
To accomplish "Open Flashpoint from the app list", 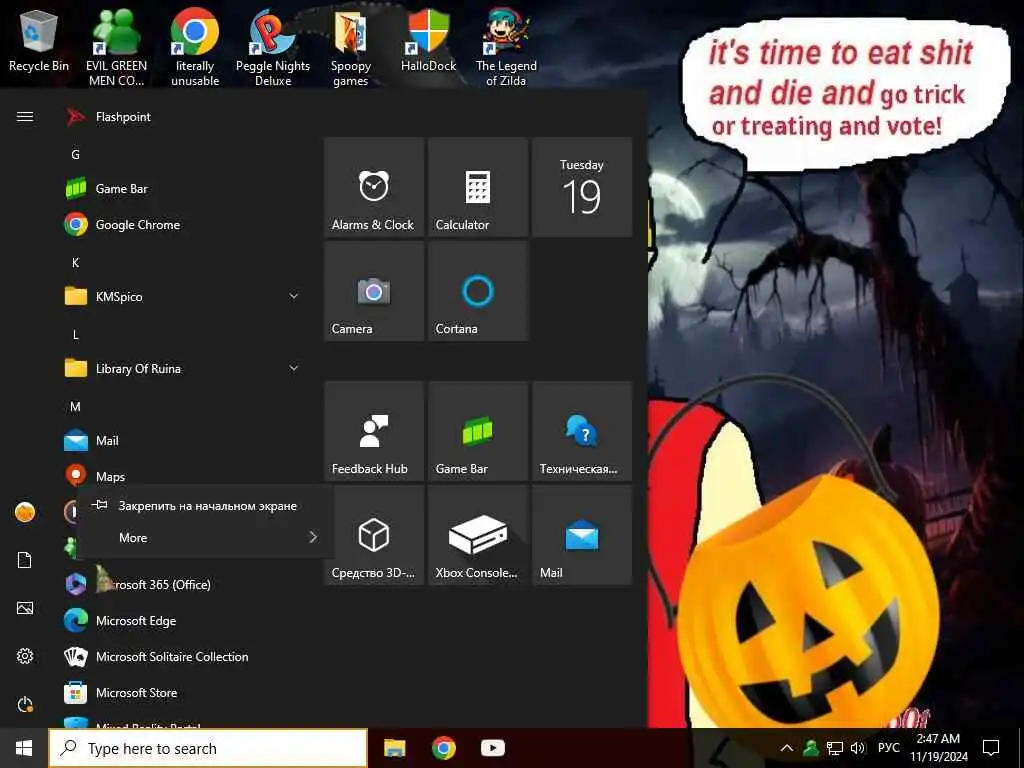I will pyautogui.click(x=182, y=117).
